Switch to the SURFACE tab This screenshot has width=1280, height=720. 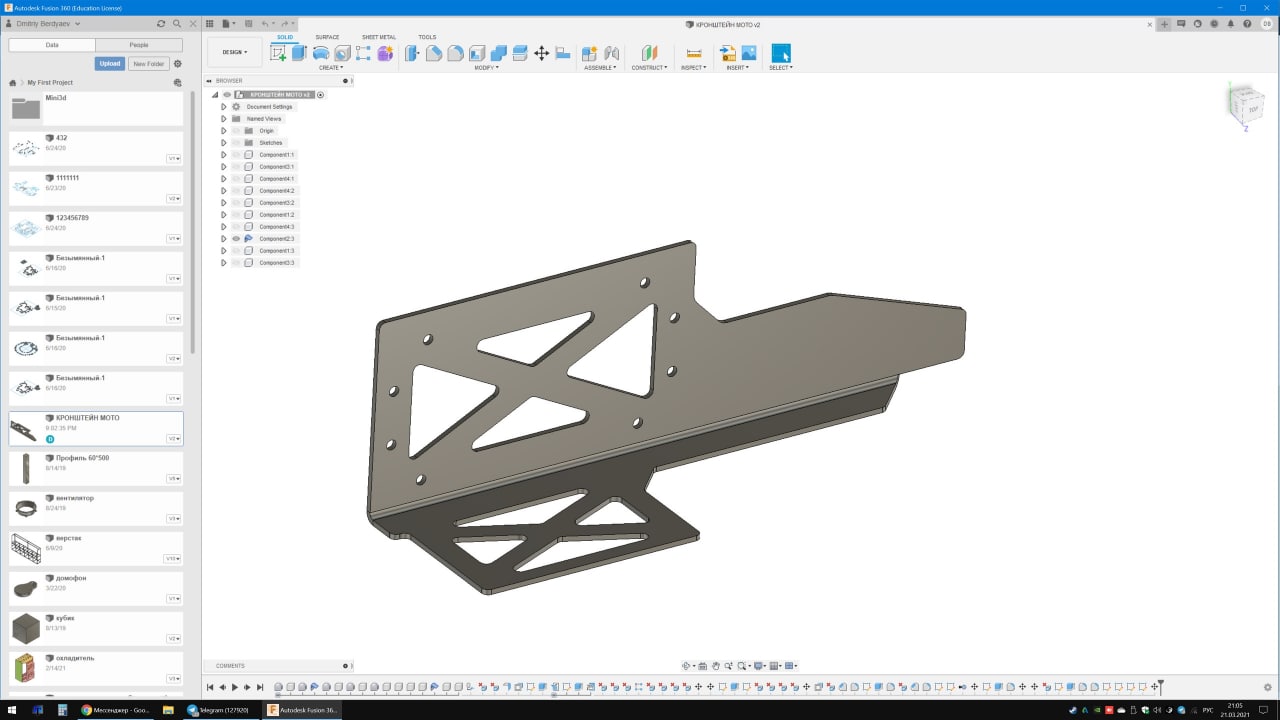[327, 37]
